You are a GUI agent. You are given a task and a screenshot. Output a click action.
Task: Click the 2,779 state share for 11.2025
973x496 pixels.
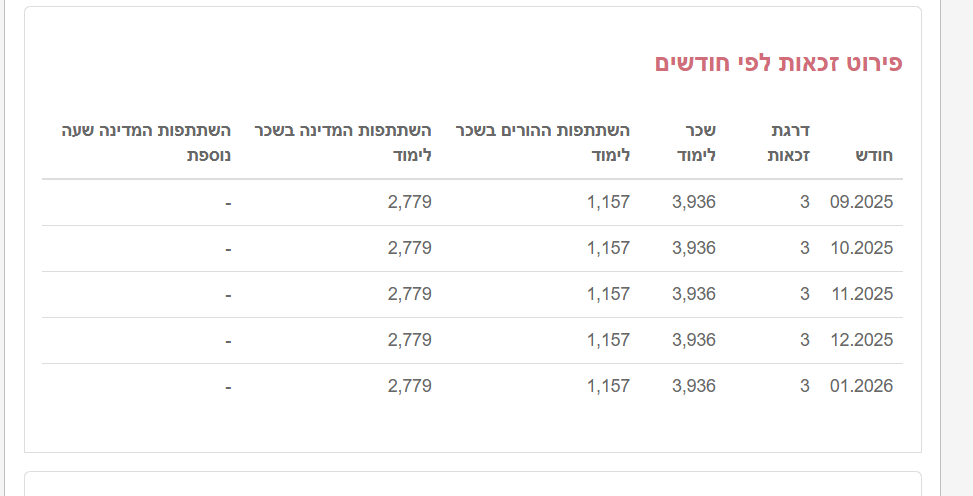(409, 294)
